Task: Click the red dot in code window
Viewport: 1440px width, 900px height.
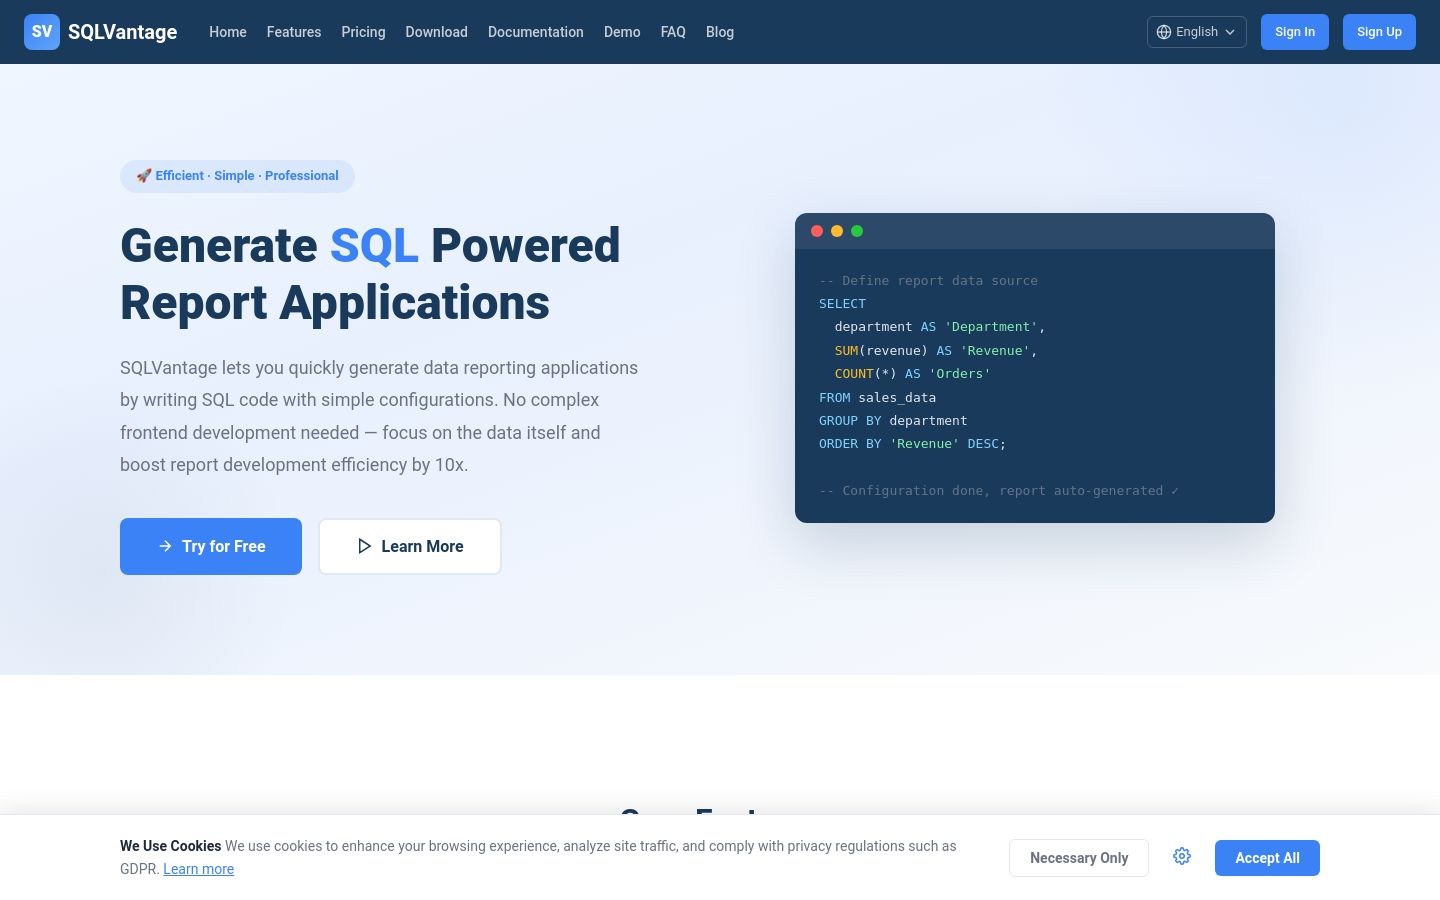Action: click(x=817, y=231)
